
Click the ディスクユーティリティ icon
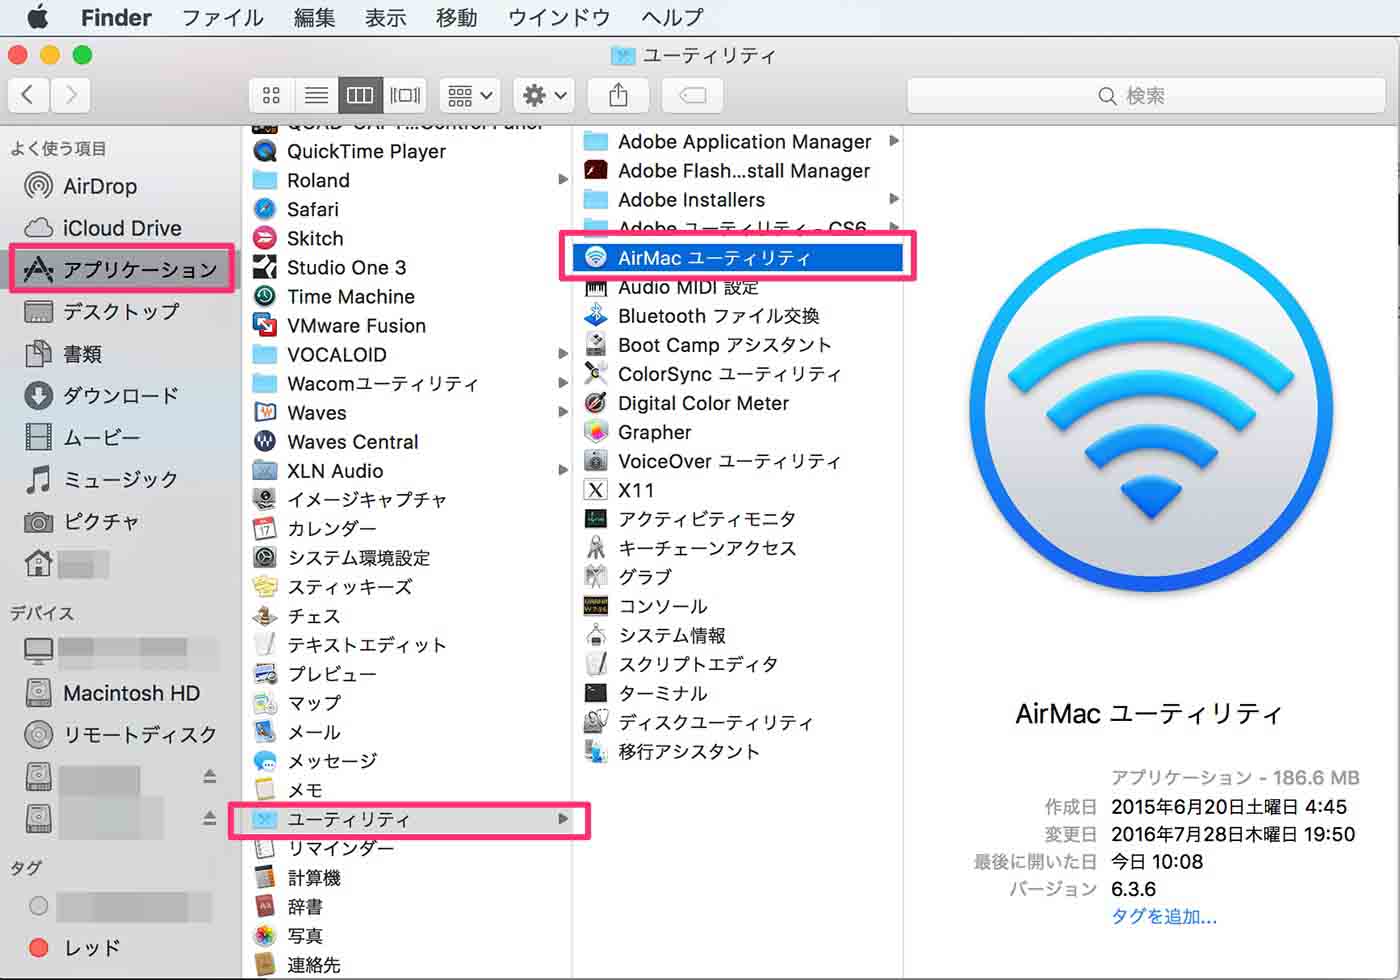coord(596,721)
